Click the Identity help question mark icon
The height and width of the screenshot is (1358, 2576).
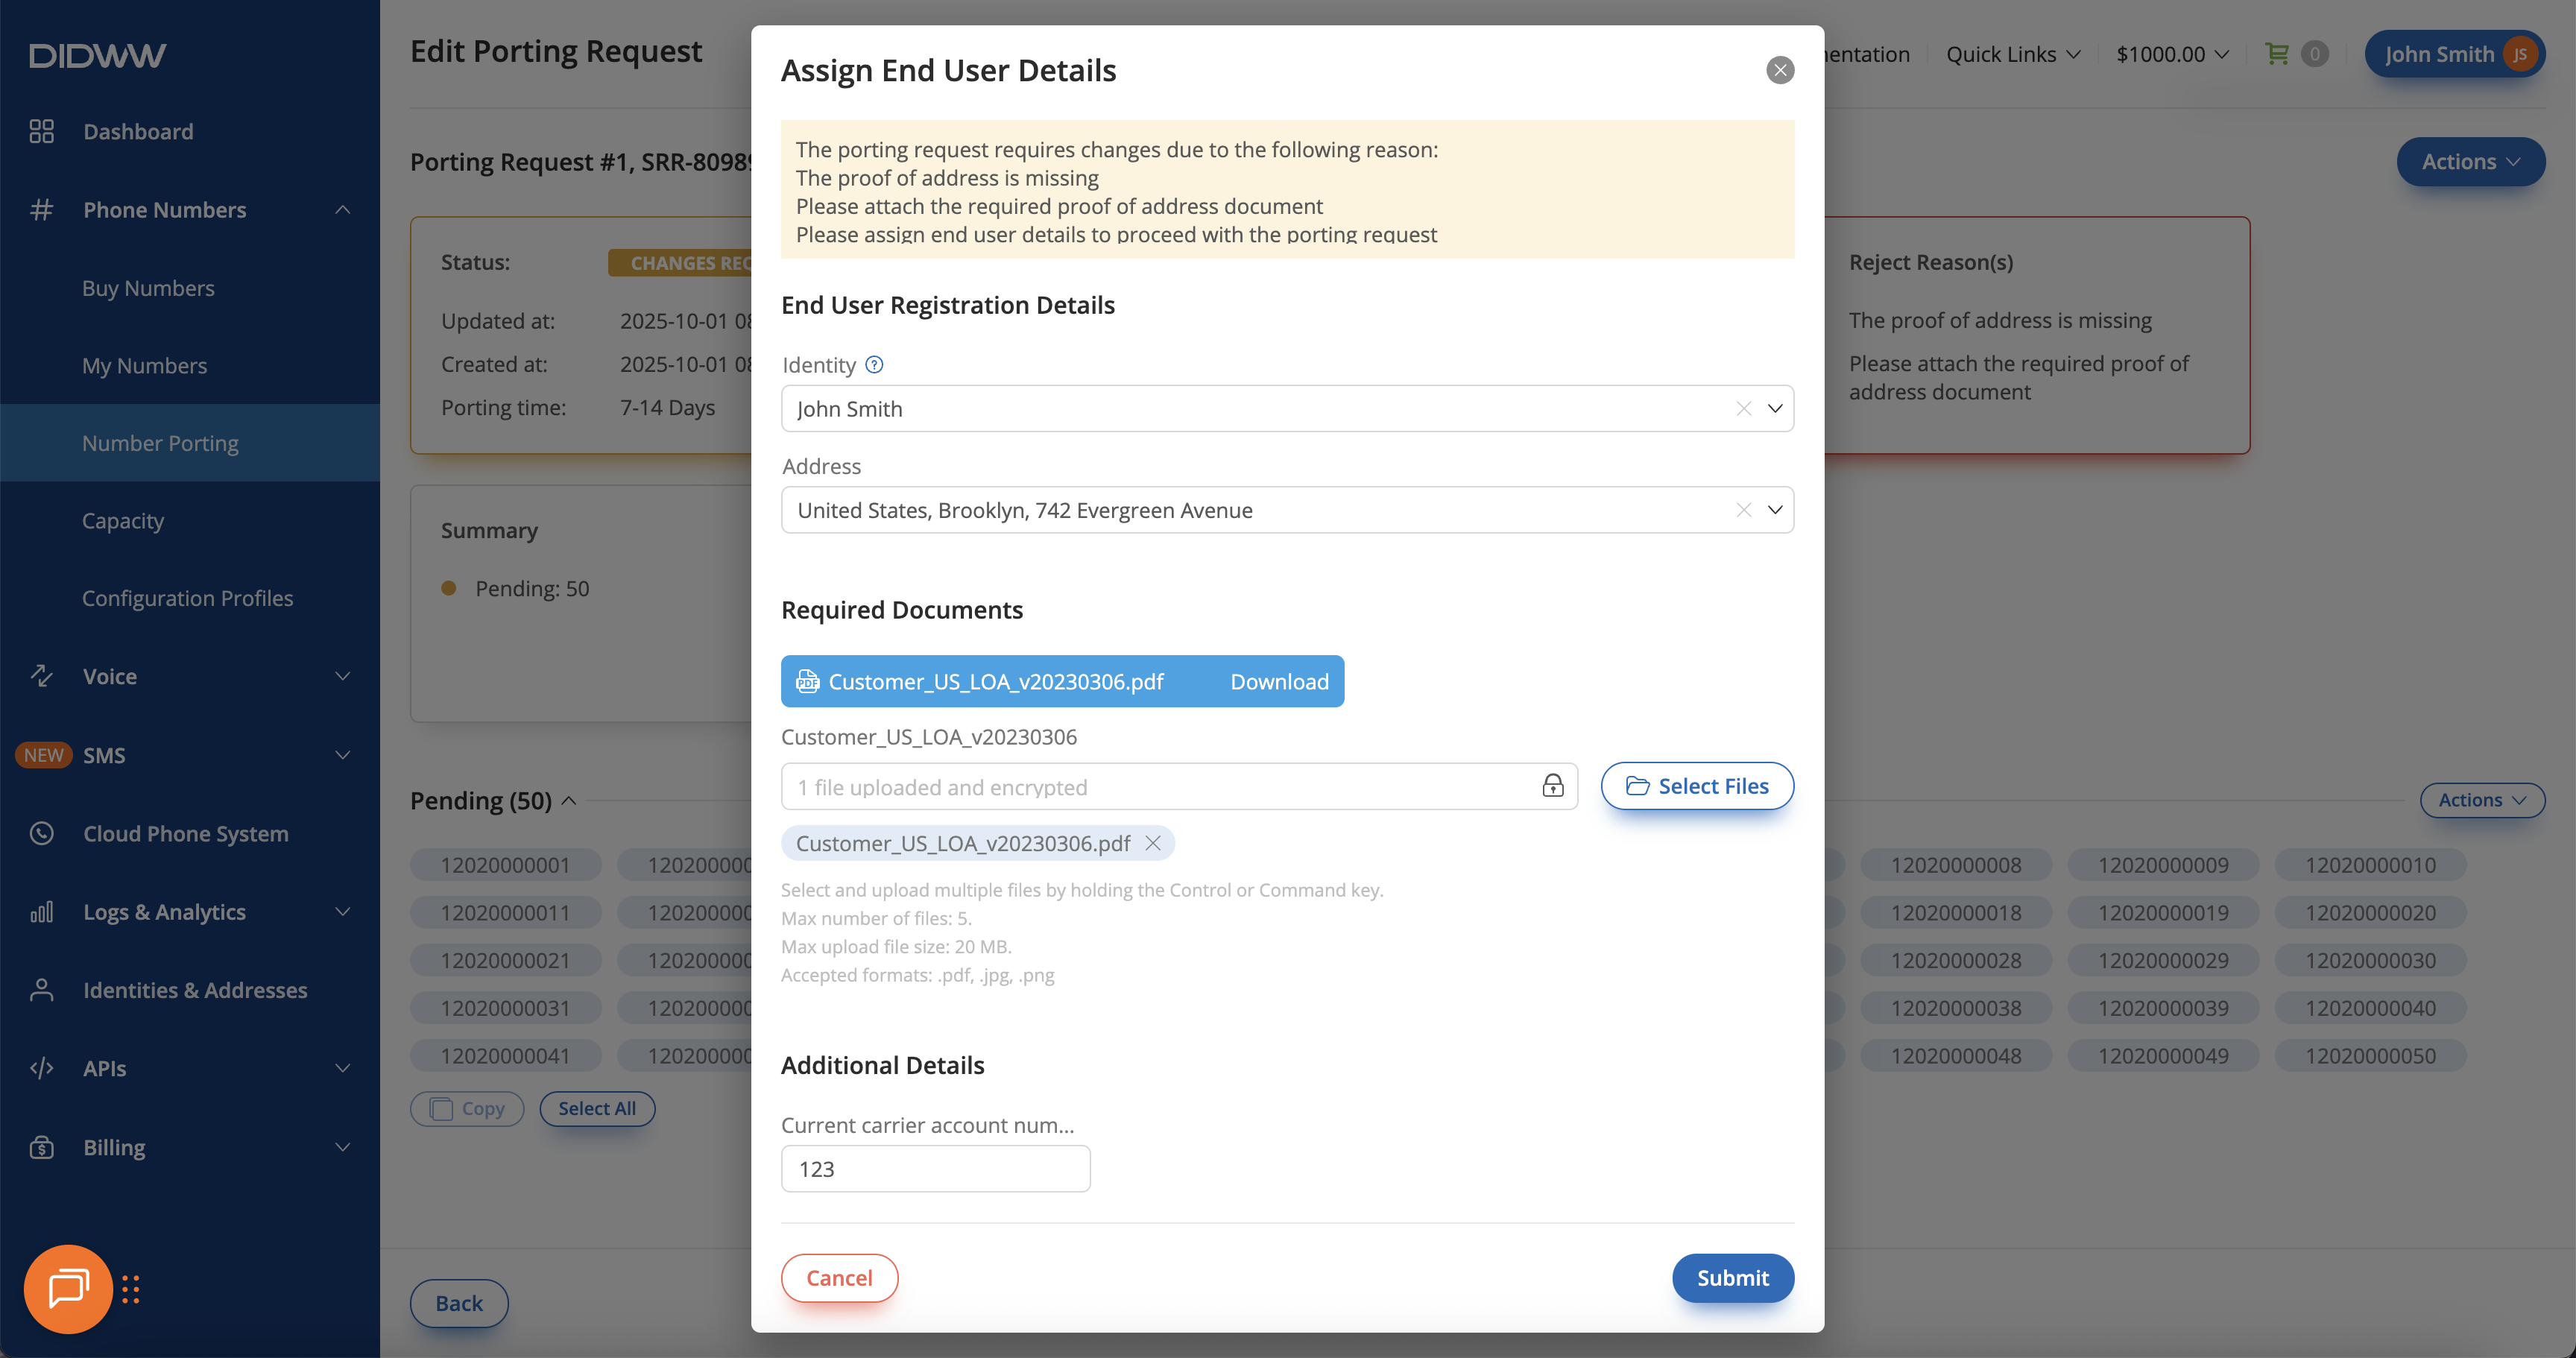tap(874, 365)
